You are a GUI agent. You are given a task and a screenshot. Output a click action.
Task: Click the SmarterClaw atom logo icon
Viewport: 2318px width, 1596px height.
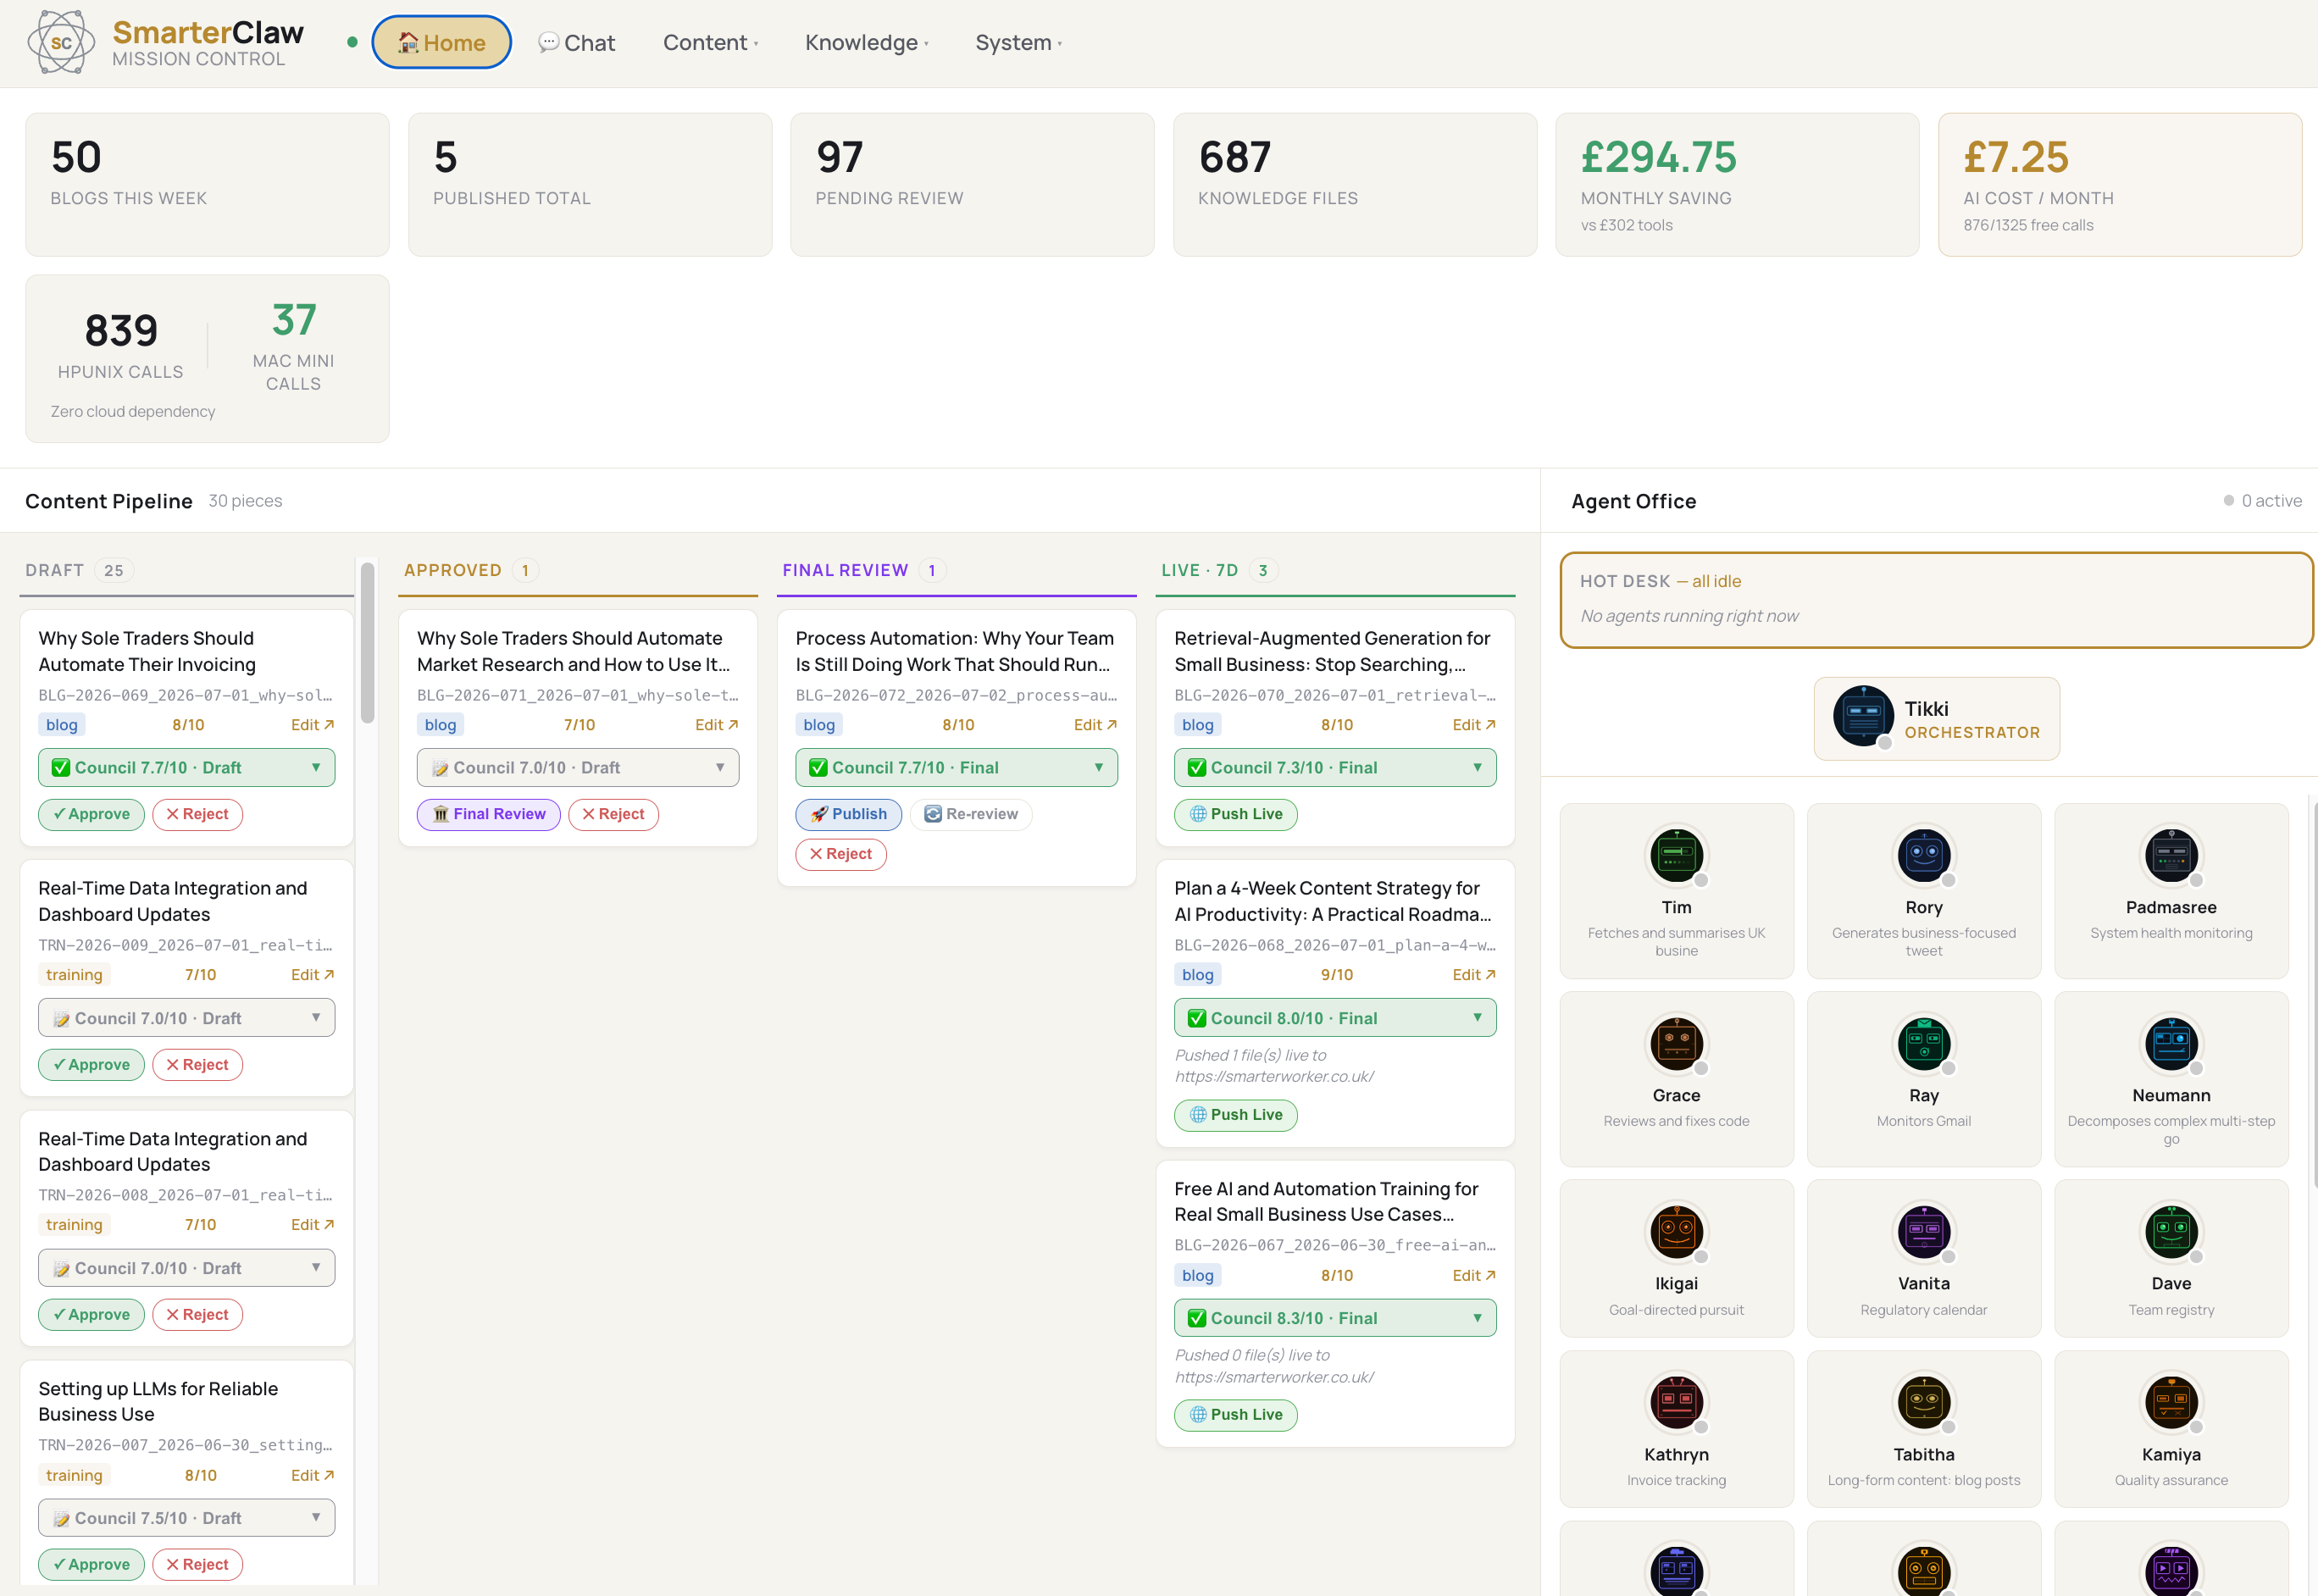(61, 42)
